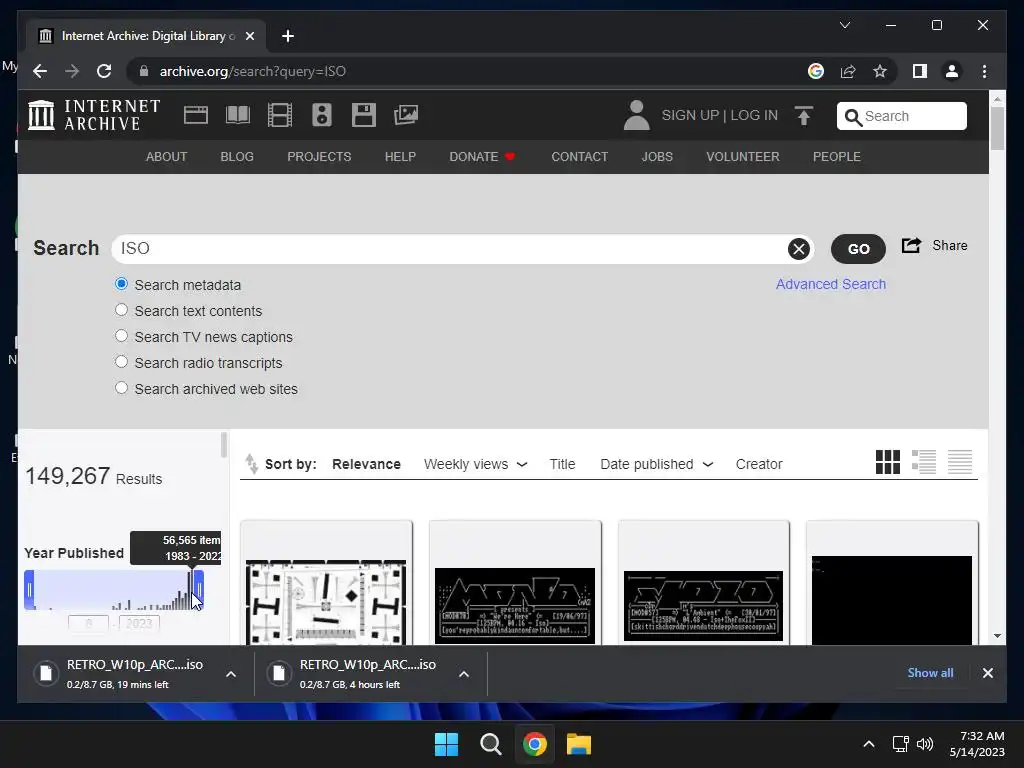The width and height of the screenshot is (1024, 768).
Task: Click the Internet Archive logo
Action: click(94, 115)
